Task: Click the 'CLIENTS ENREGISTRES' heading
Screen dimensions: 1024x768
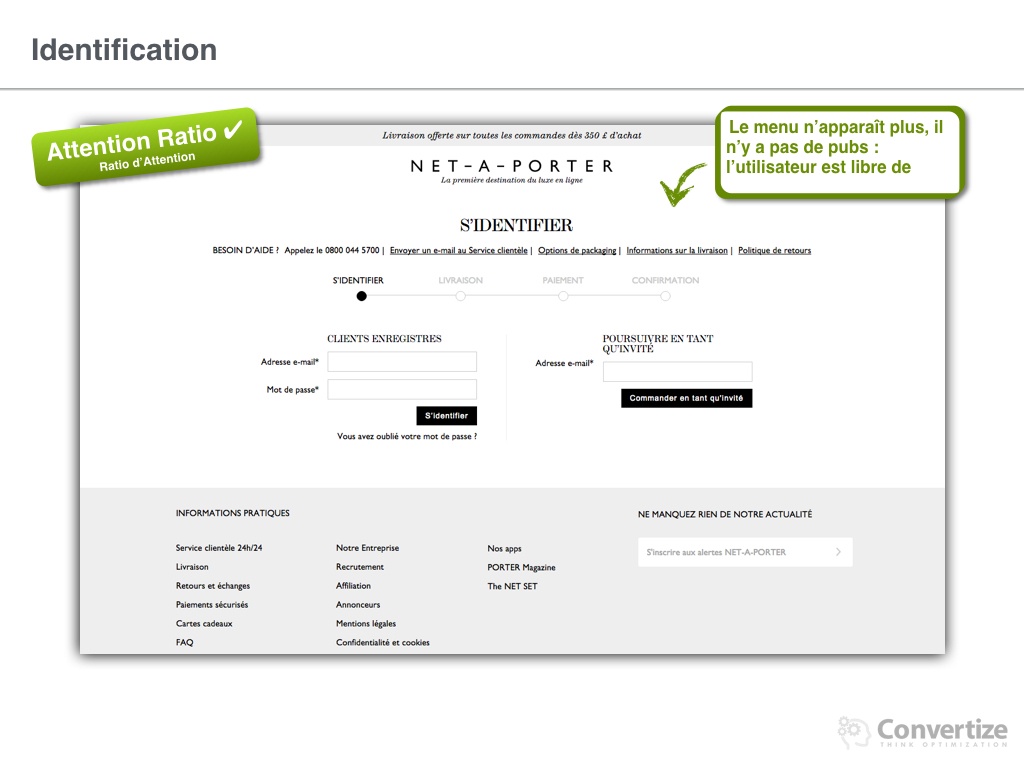Action: click(384, 338)
